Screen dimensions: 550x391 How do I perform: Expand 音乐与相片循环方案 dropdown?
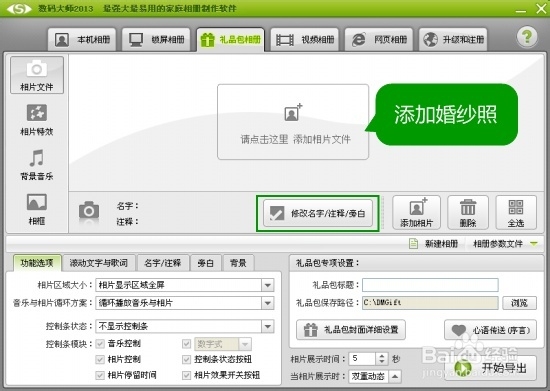[268, 303]
